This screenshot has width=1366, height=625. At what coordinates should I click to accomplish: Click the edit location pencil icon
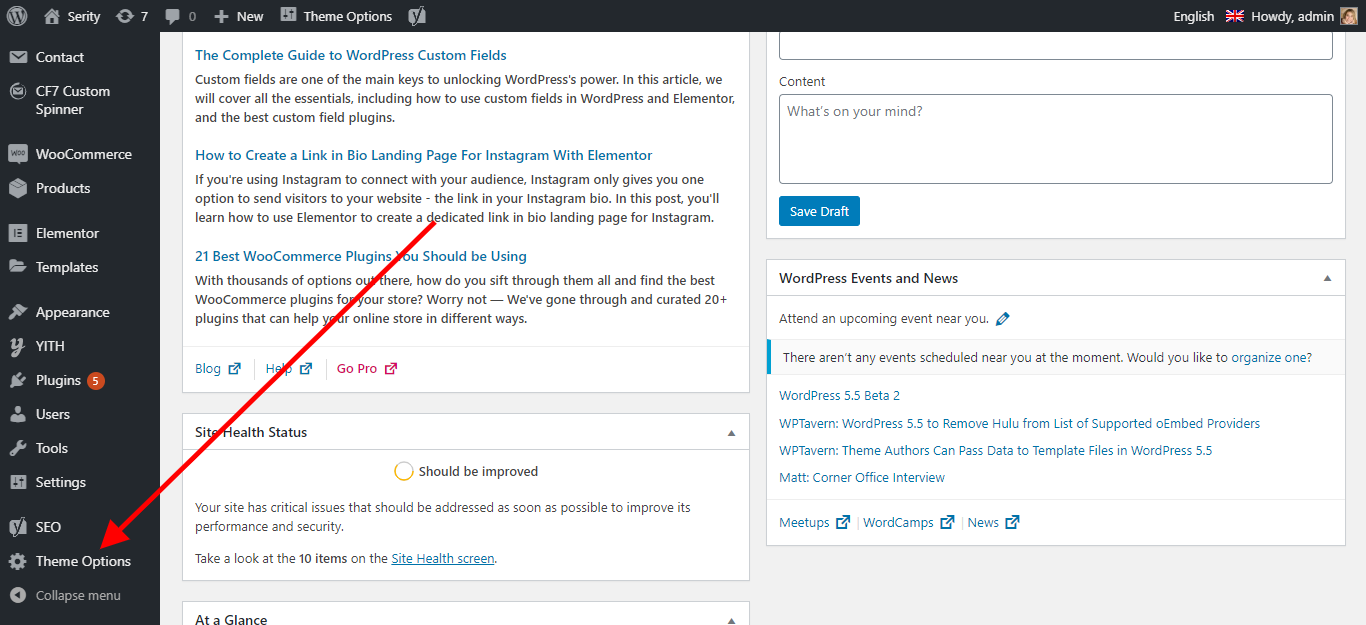click(x=1003, y=319)
